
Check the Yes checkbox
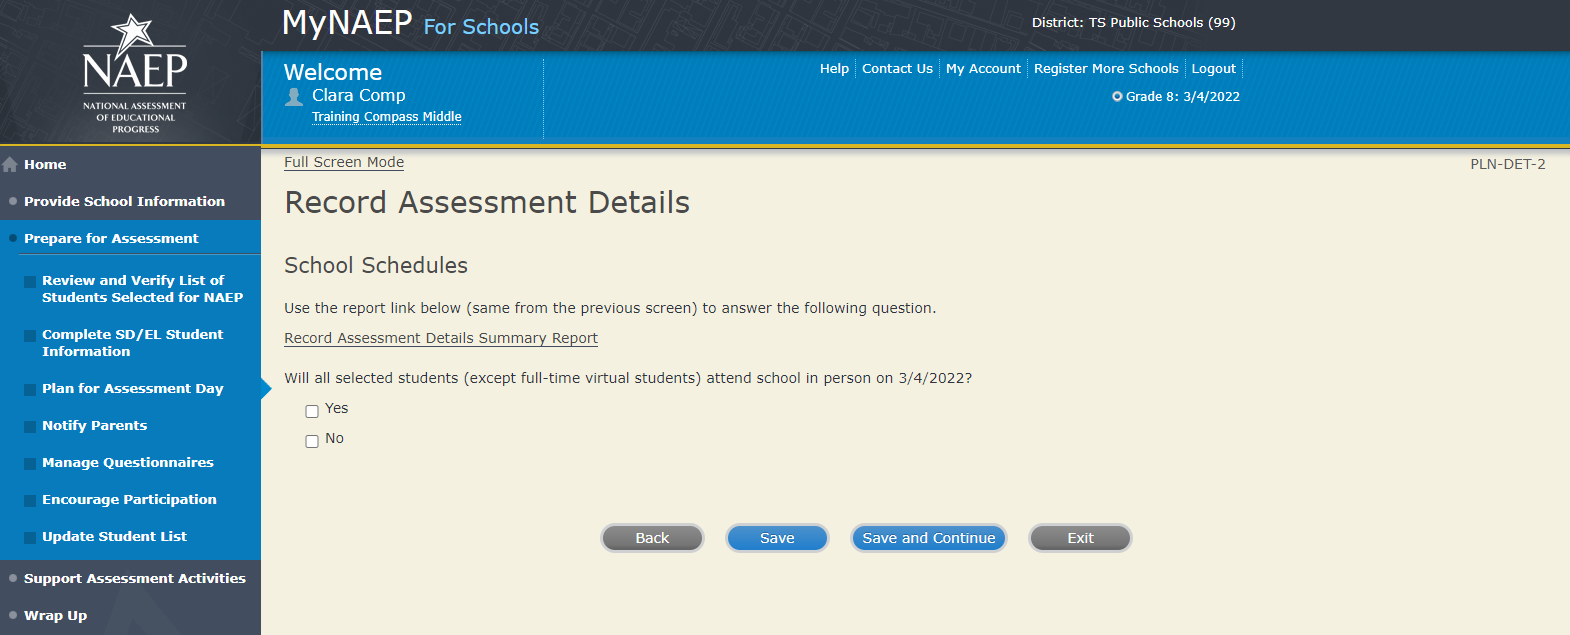point(312,411)
